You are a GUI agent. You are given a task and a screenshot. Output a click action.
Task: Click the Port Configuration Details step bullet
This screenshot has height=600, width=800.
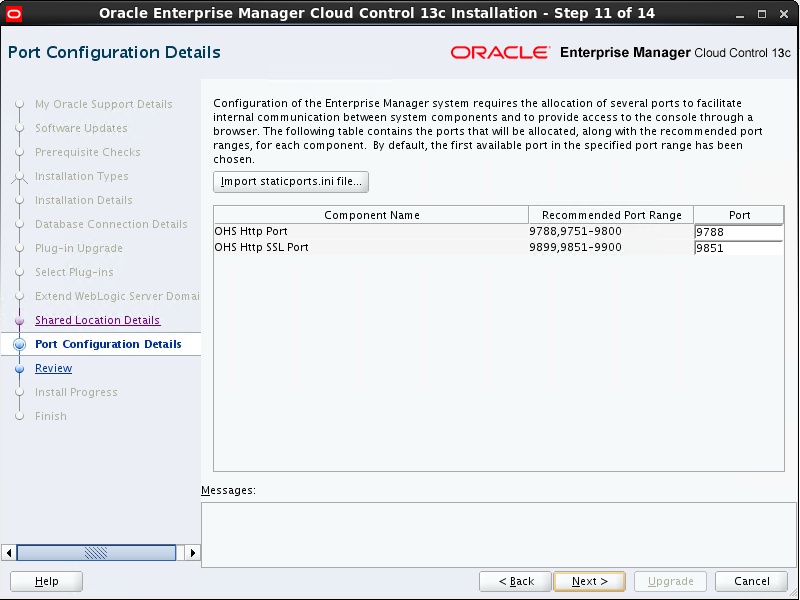19,344
